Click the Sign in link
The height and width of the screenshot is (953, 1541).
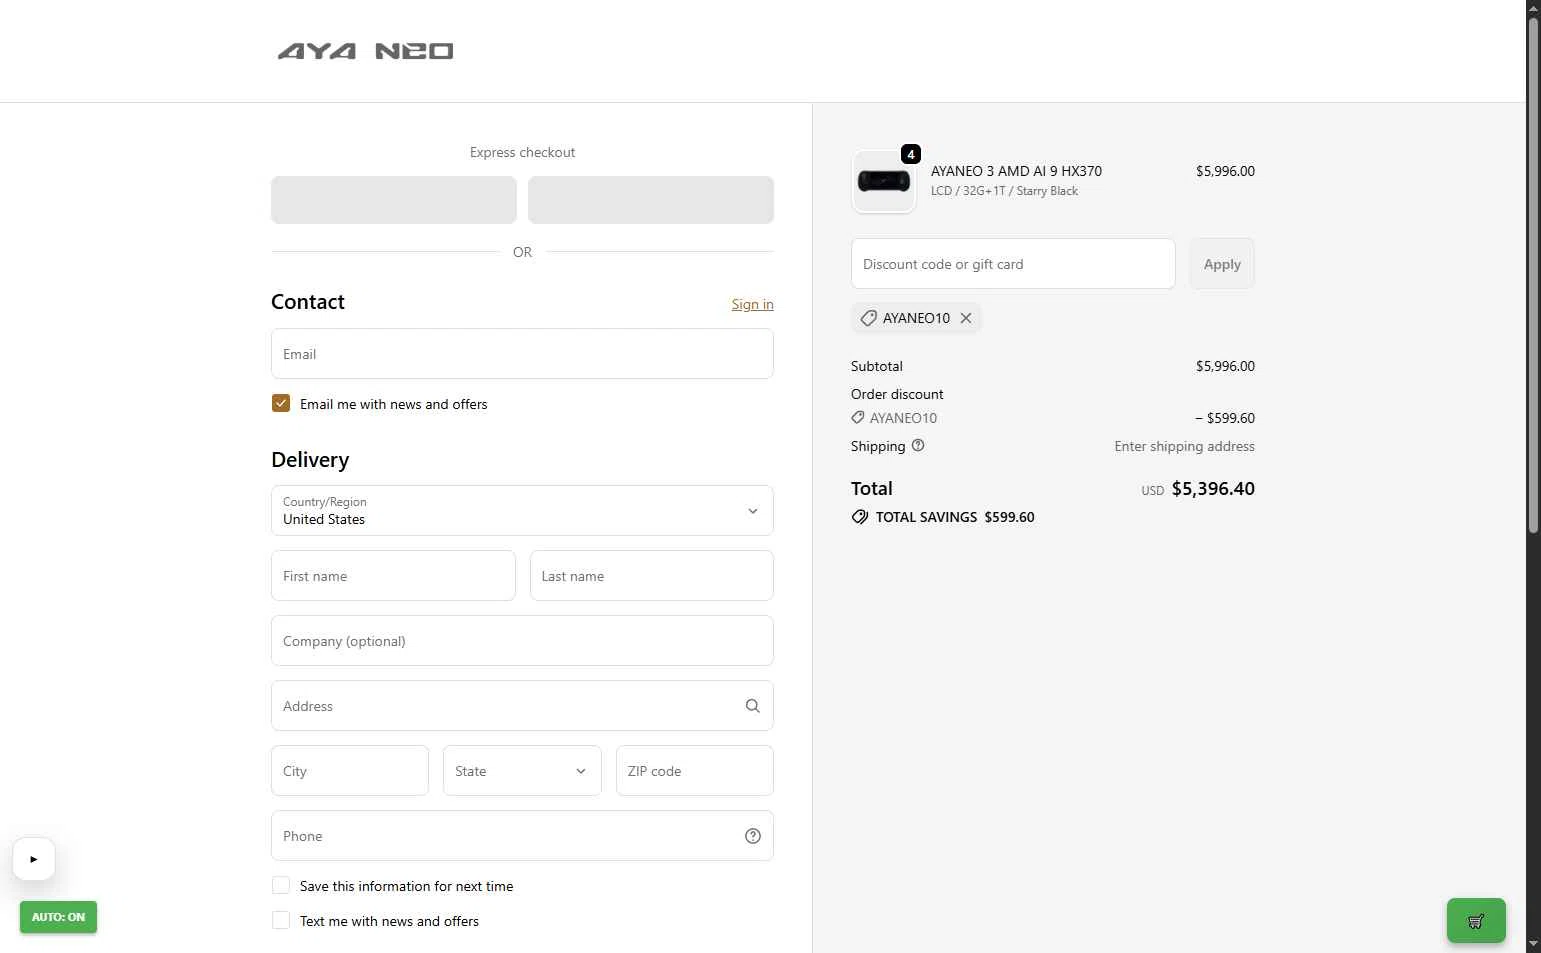click(x=752, y=304)
